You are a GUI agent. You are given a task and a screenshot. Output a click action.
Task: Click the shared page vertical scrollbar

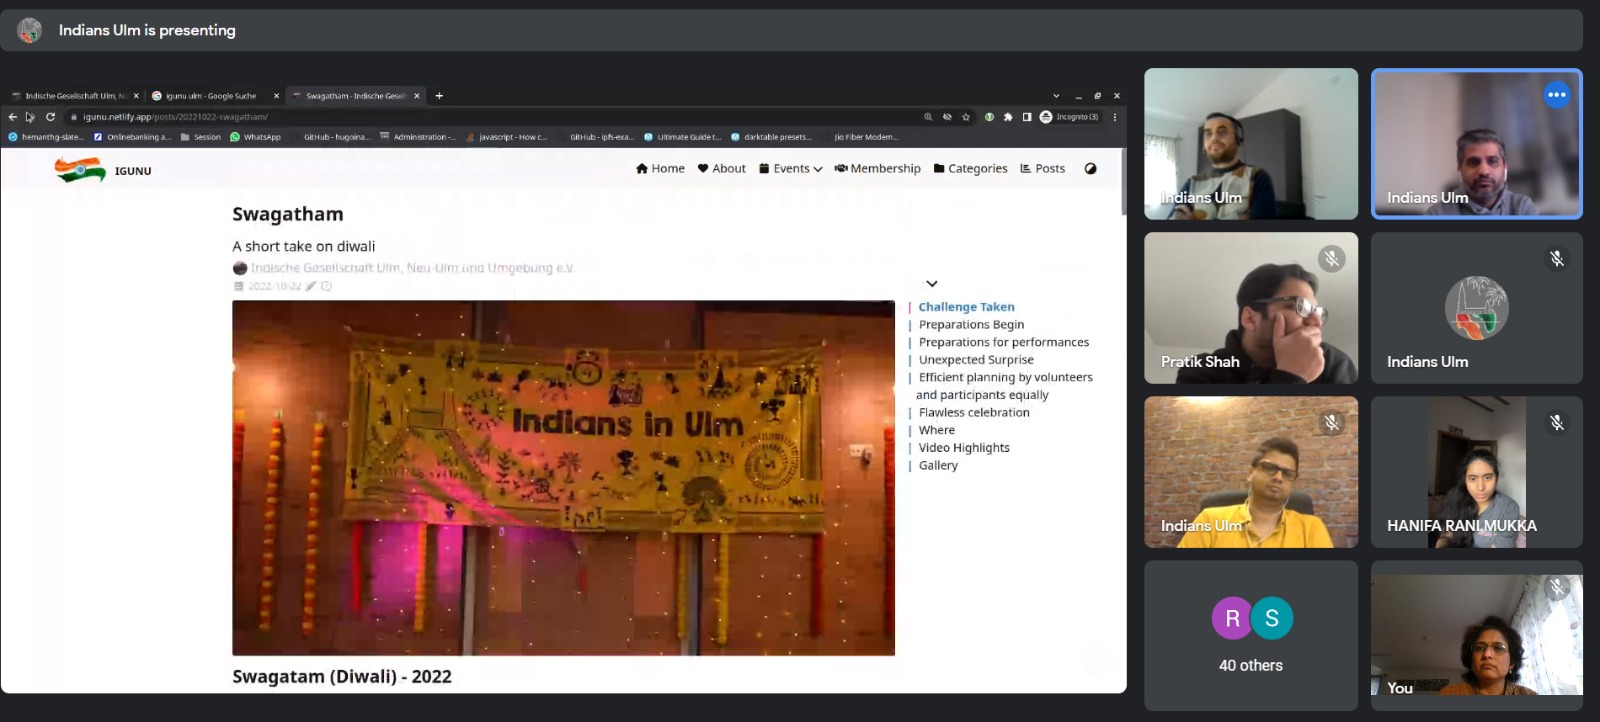click(1123, 181)
